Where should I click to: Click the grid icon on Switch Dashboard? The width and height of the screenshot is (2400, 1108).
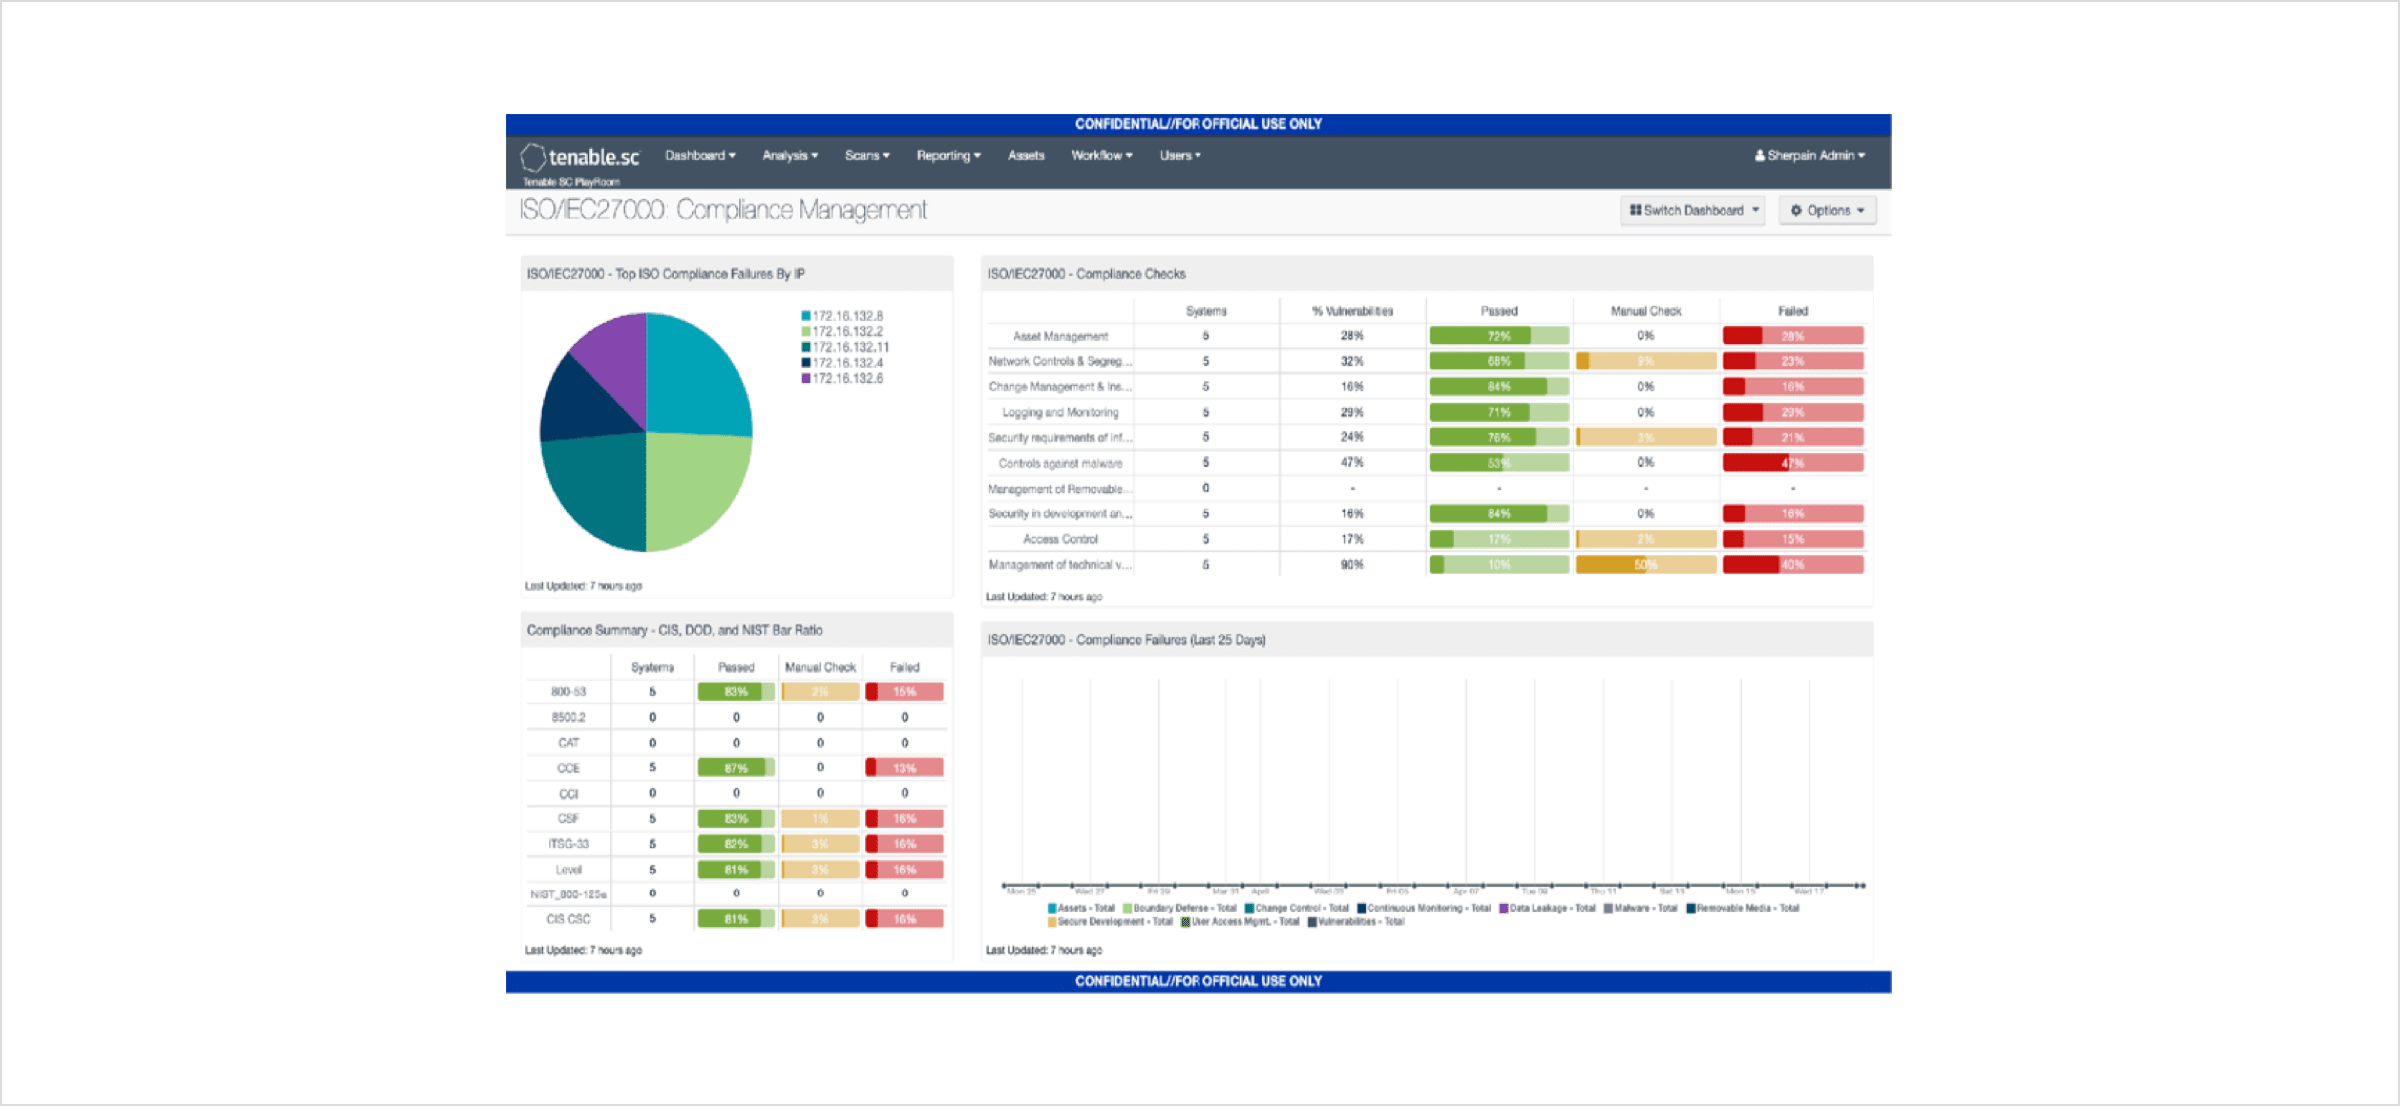pyautogui.click(x=1635, y=210)
